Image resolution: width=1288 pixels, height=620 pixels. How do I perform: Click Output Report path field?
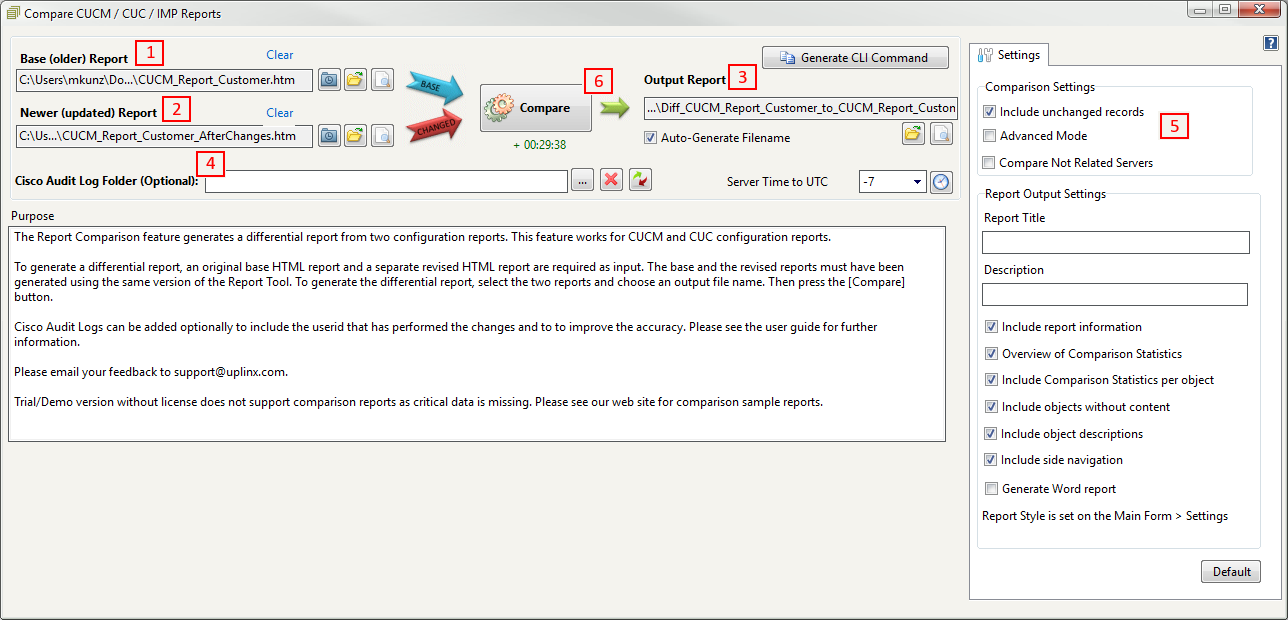(801, 108)
